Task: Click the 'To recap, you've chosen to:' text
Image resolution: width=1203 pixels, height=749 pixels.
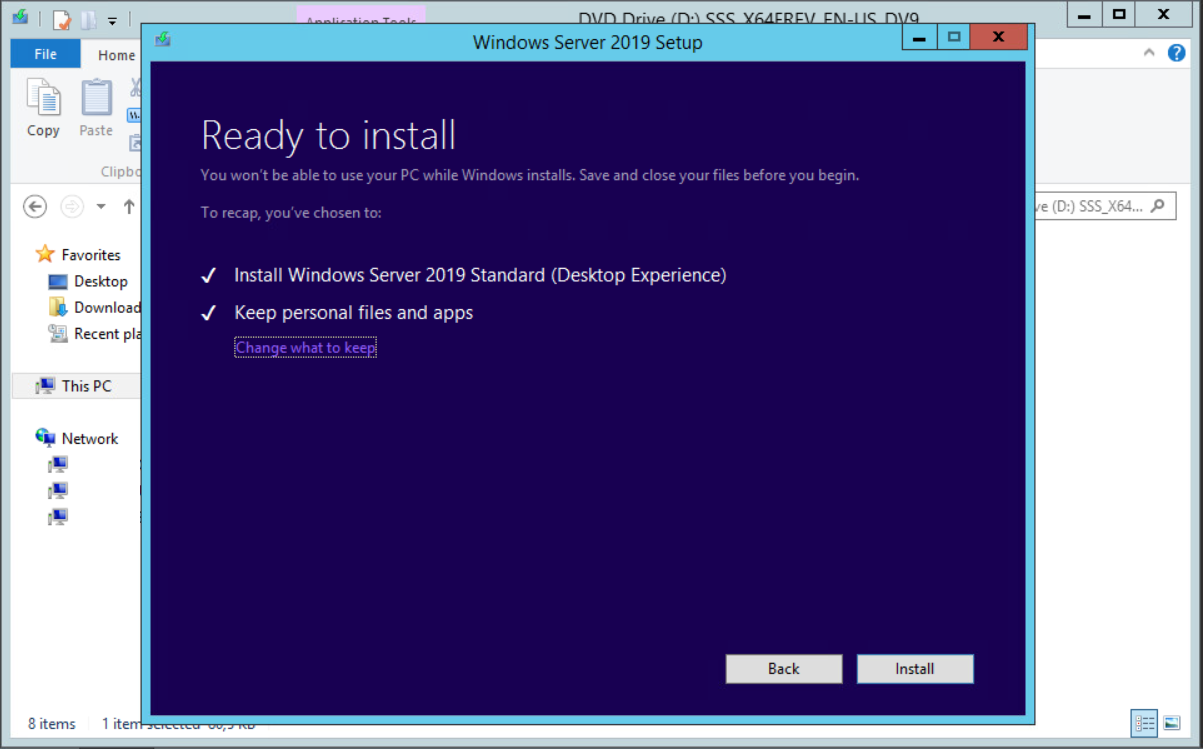Action: (291, 212)
